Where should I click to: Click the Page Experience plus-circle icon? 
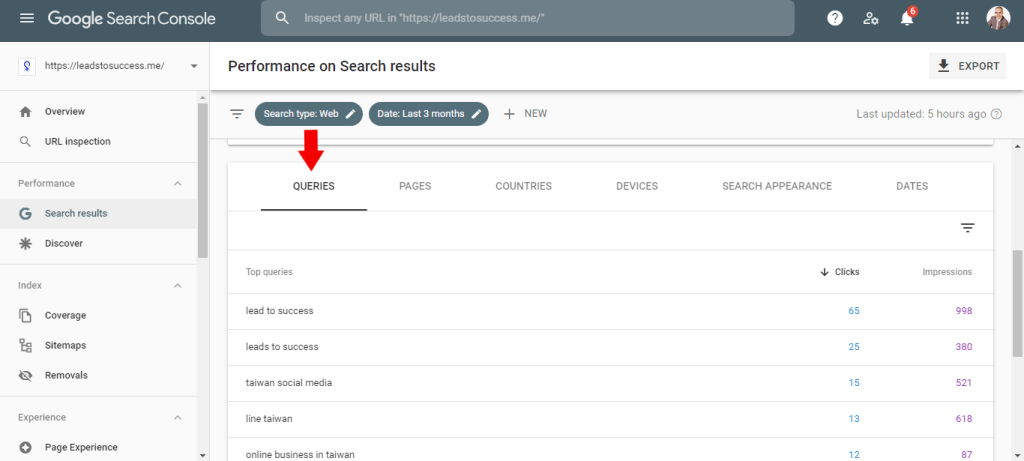pyautogui.click(x=25, y=447)
